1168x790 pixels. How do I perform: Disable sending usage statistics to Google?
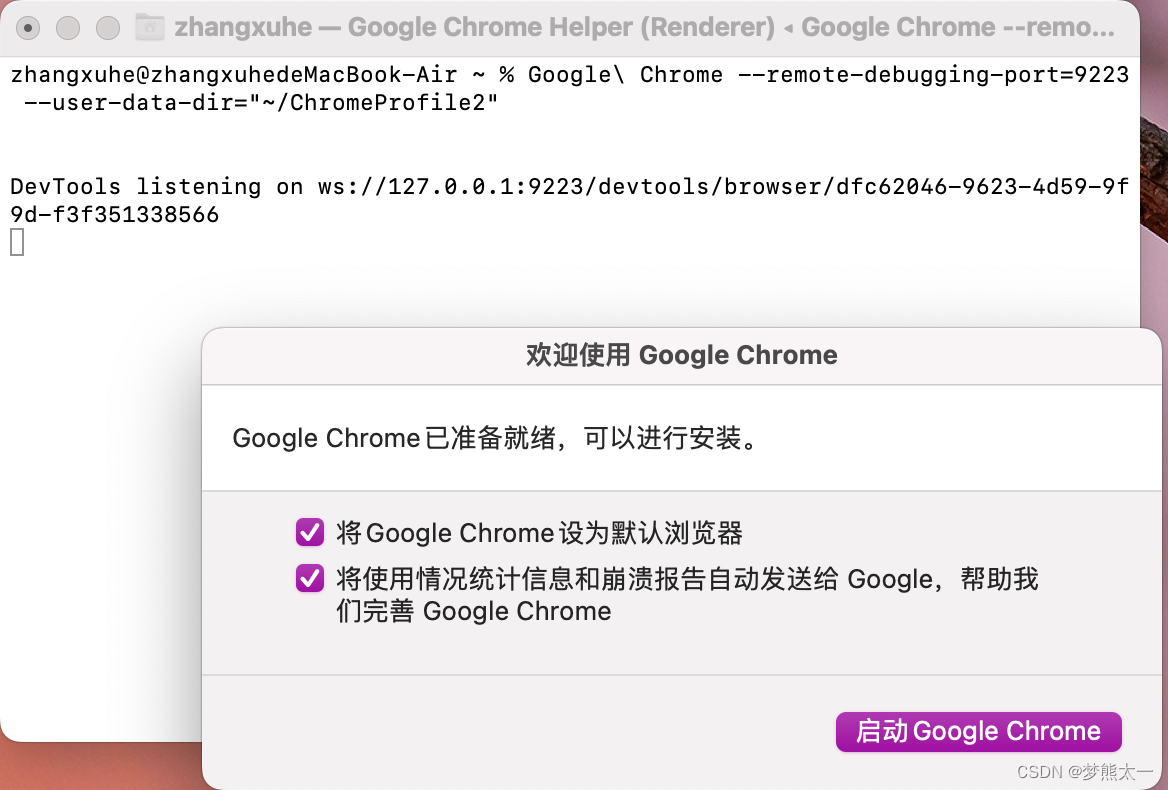point(310,578)
